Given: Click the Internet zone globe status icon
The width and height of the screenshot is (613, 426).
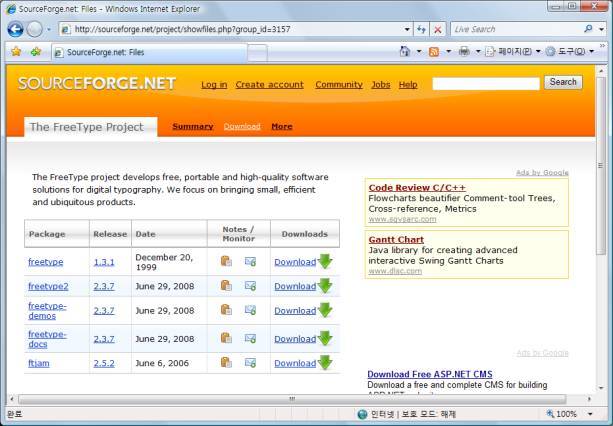Looking at the screenshot, I should tap(362, 414).
